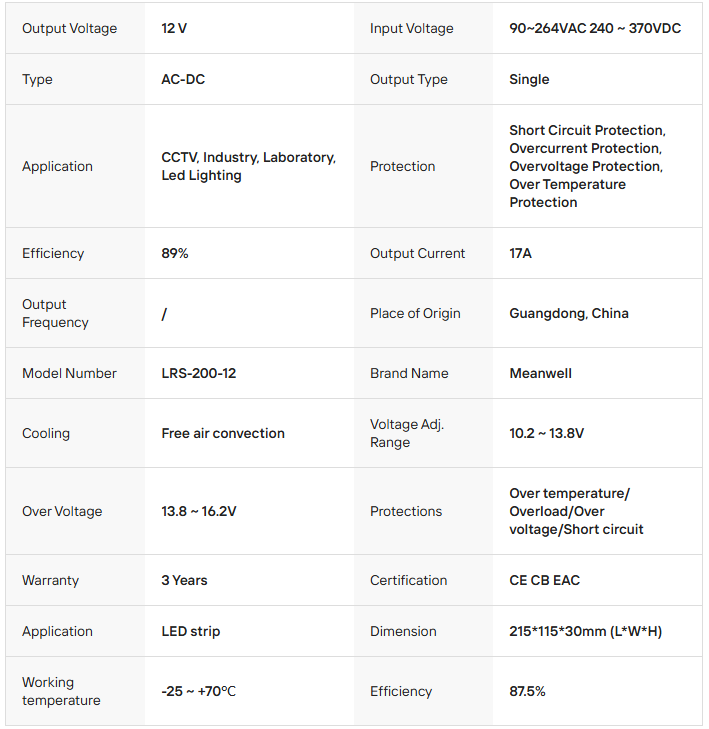The width and height of the screenshot is (709, 729).
Task: Click the 87.5% efficiency value
Action: 527,691
